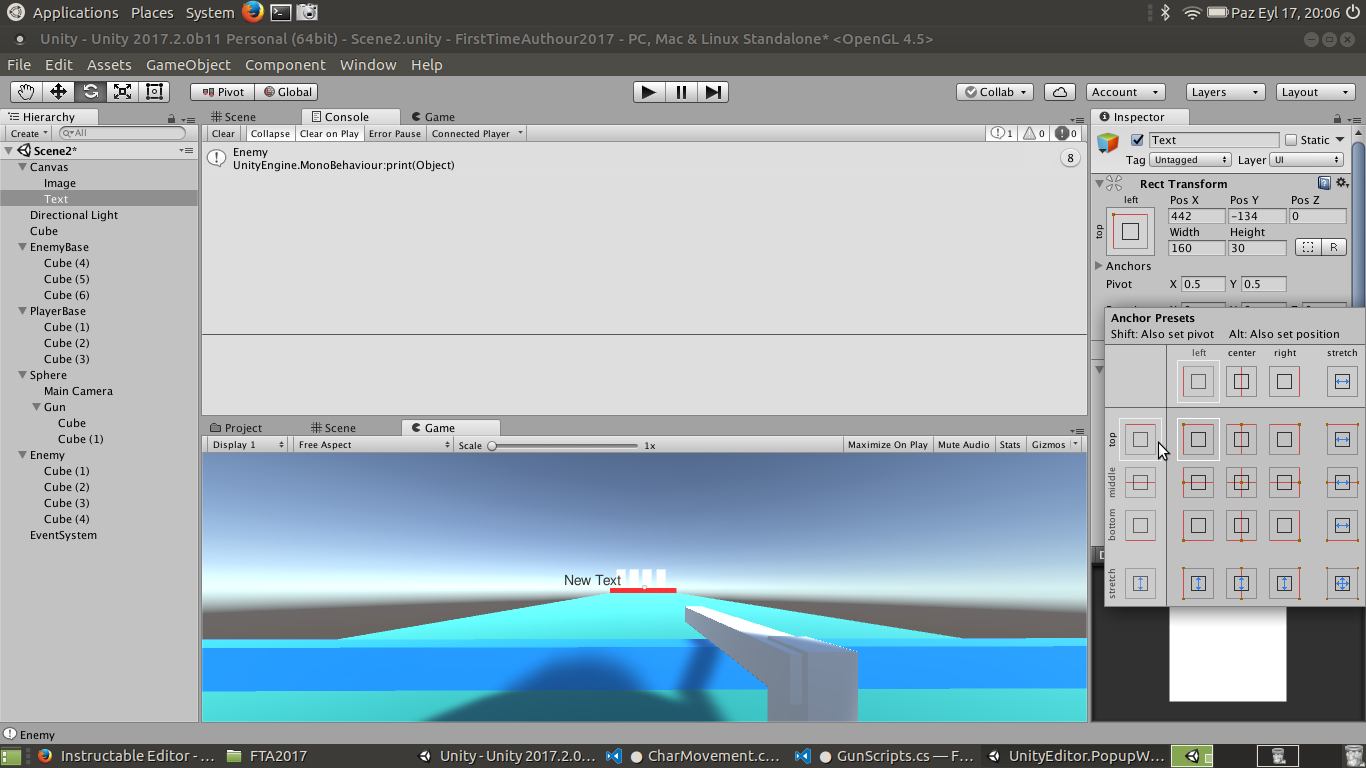The image size is (1366, 768).
Task: Toggle Clear on Play in Console
Action: 329,133
